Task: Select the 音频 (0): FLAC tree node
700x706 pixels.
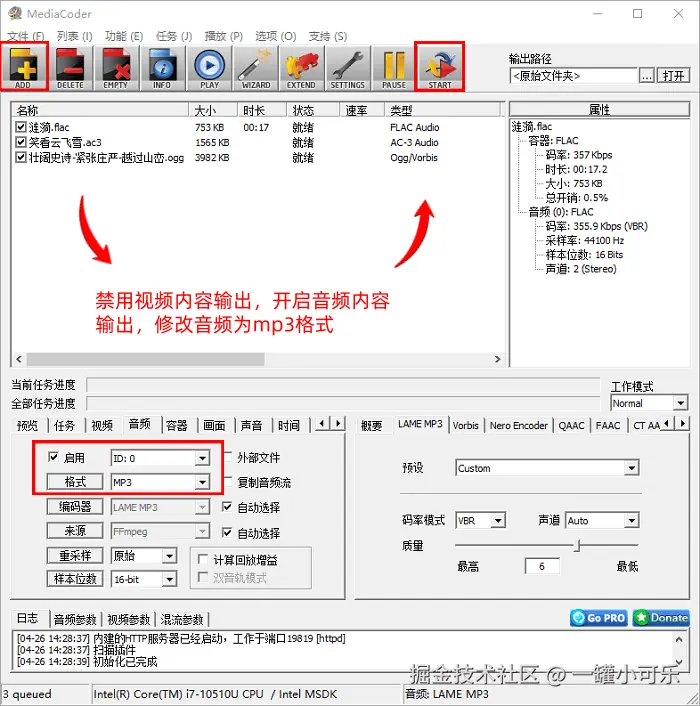Action: pos(561,212)
